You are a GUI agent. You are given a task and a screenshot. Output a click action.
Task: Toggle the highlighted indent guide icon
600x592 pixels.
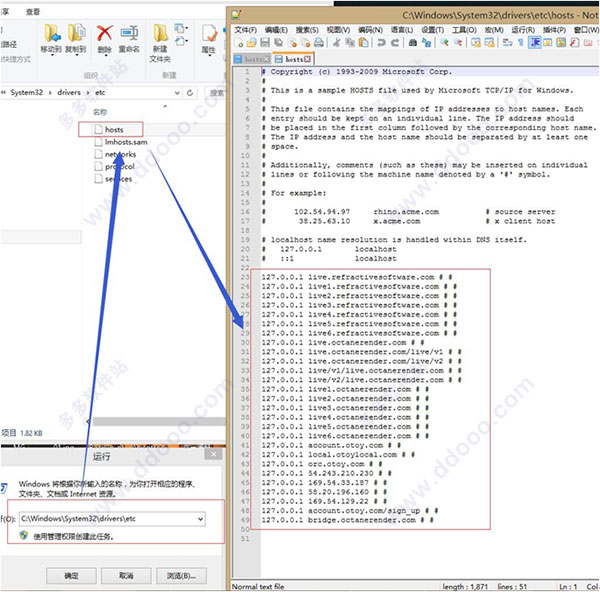[x=535, y=43]
